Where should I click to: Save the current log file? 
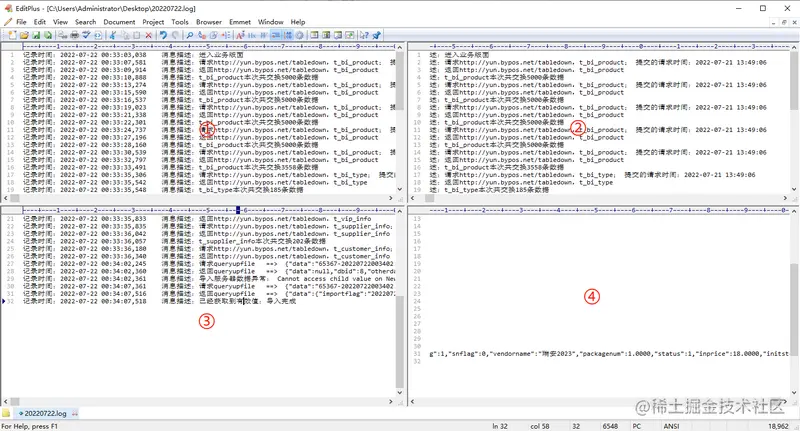[36, 35]
